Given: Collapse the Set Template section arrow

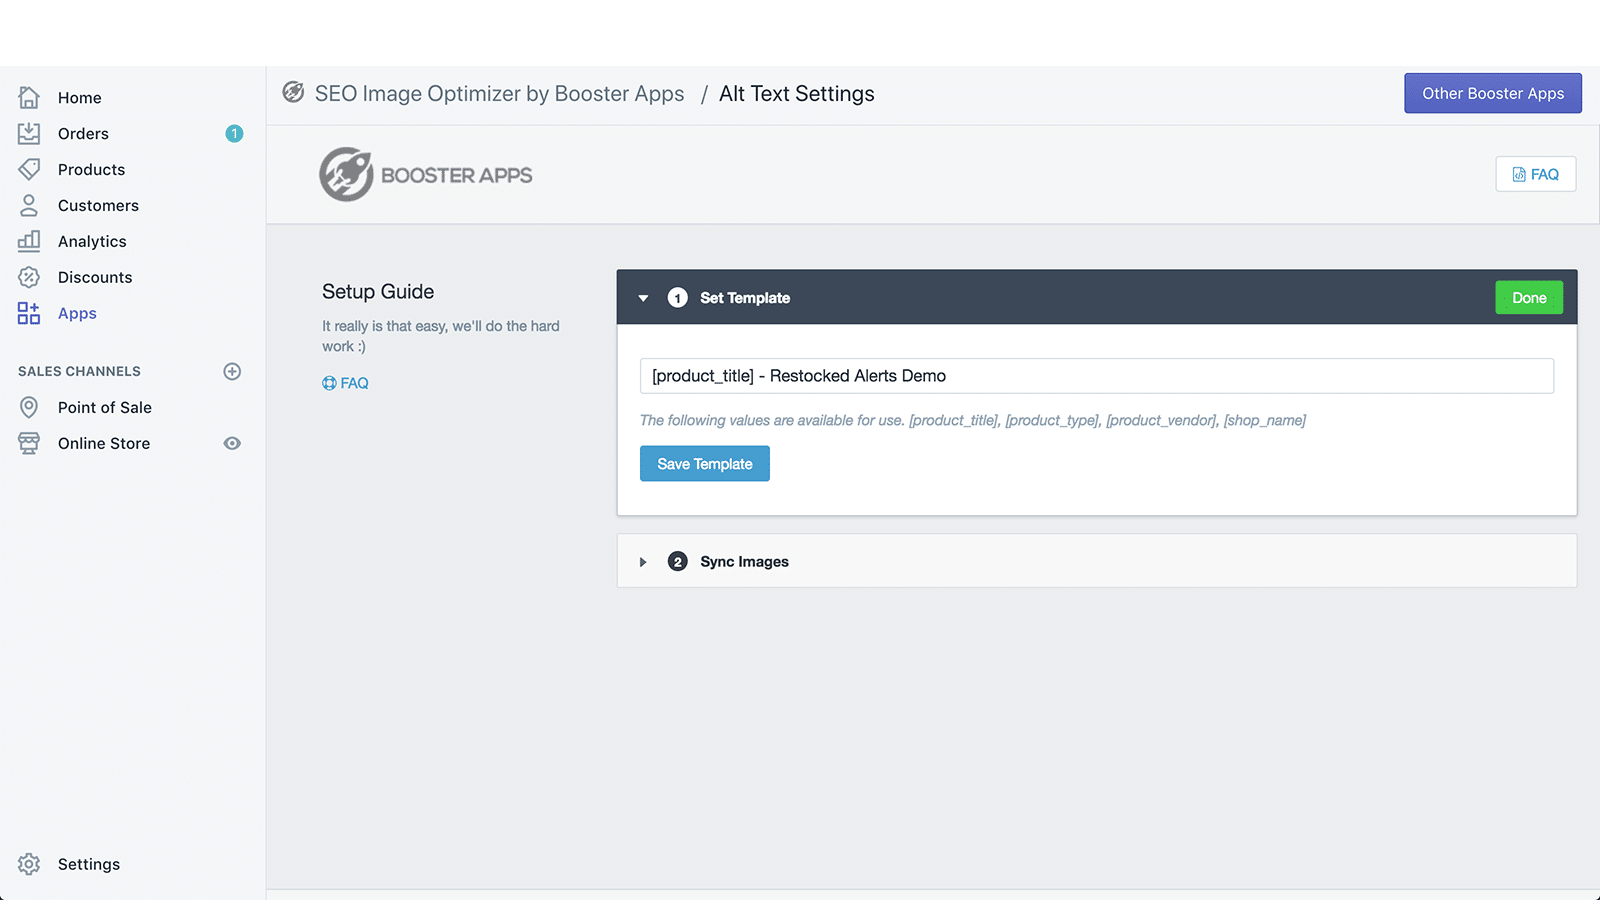Looking at the screenshot, I should [x=643, y=298].
